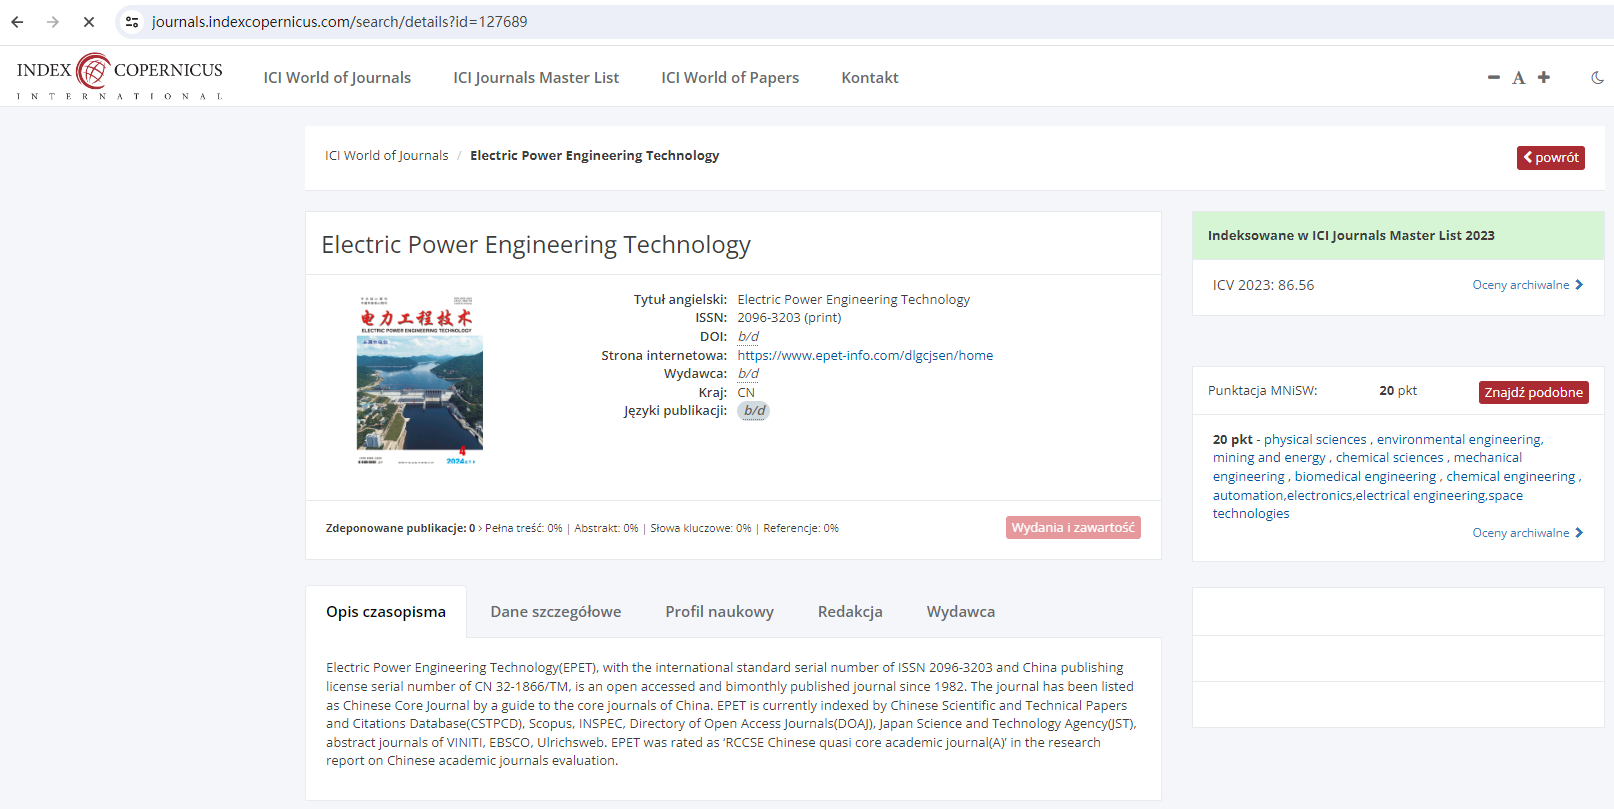Open site information icon in address bar
Viewport: 1614px width, 809px height.
tap(132, 22)
